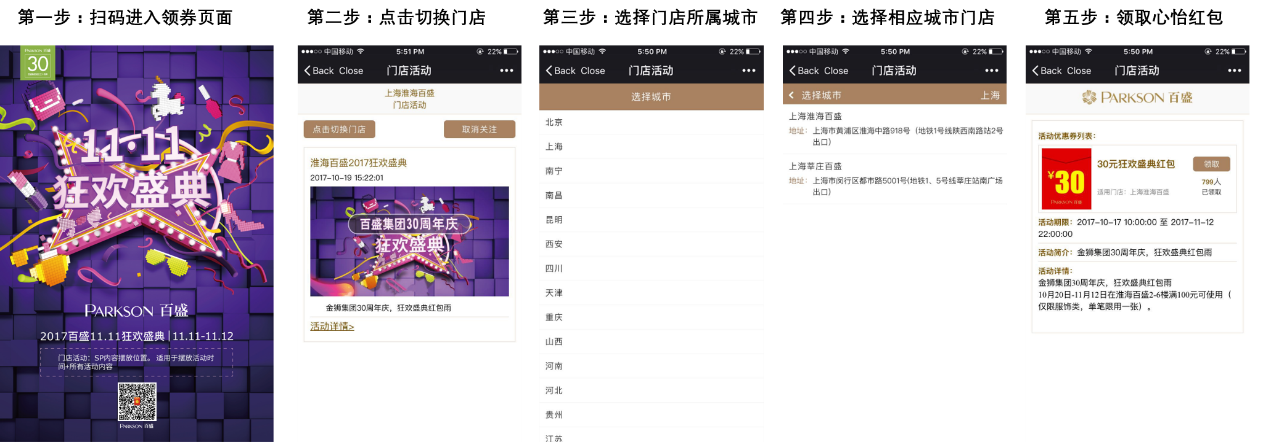Tap coupon title 30元狂欢盛典红包
The width and height of the screenshot is (1271, 442).
pyautogui.click(x=1135, y=164)
